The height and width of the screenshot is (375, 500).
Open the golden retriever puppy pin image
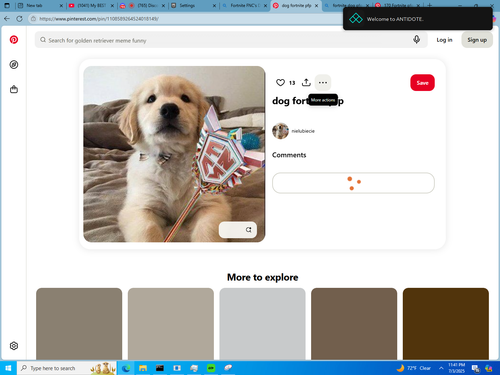click(174, 154)
